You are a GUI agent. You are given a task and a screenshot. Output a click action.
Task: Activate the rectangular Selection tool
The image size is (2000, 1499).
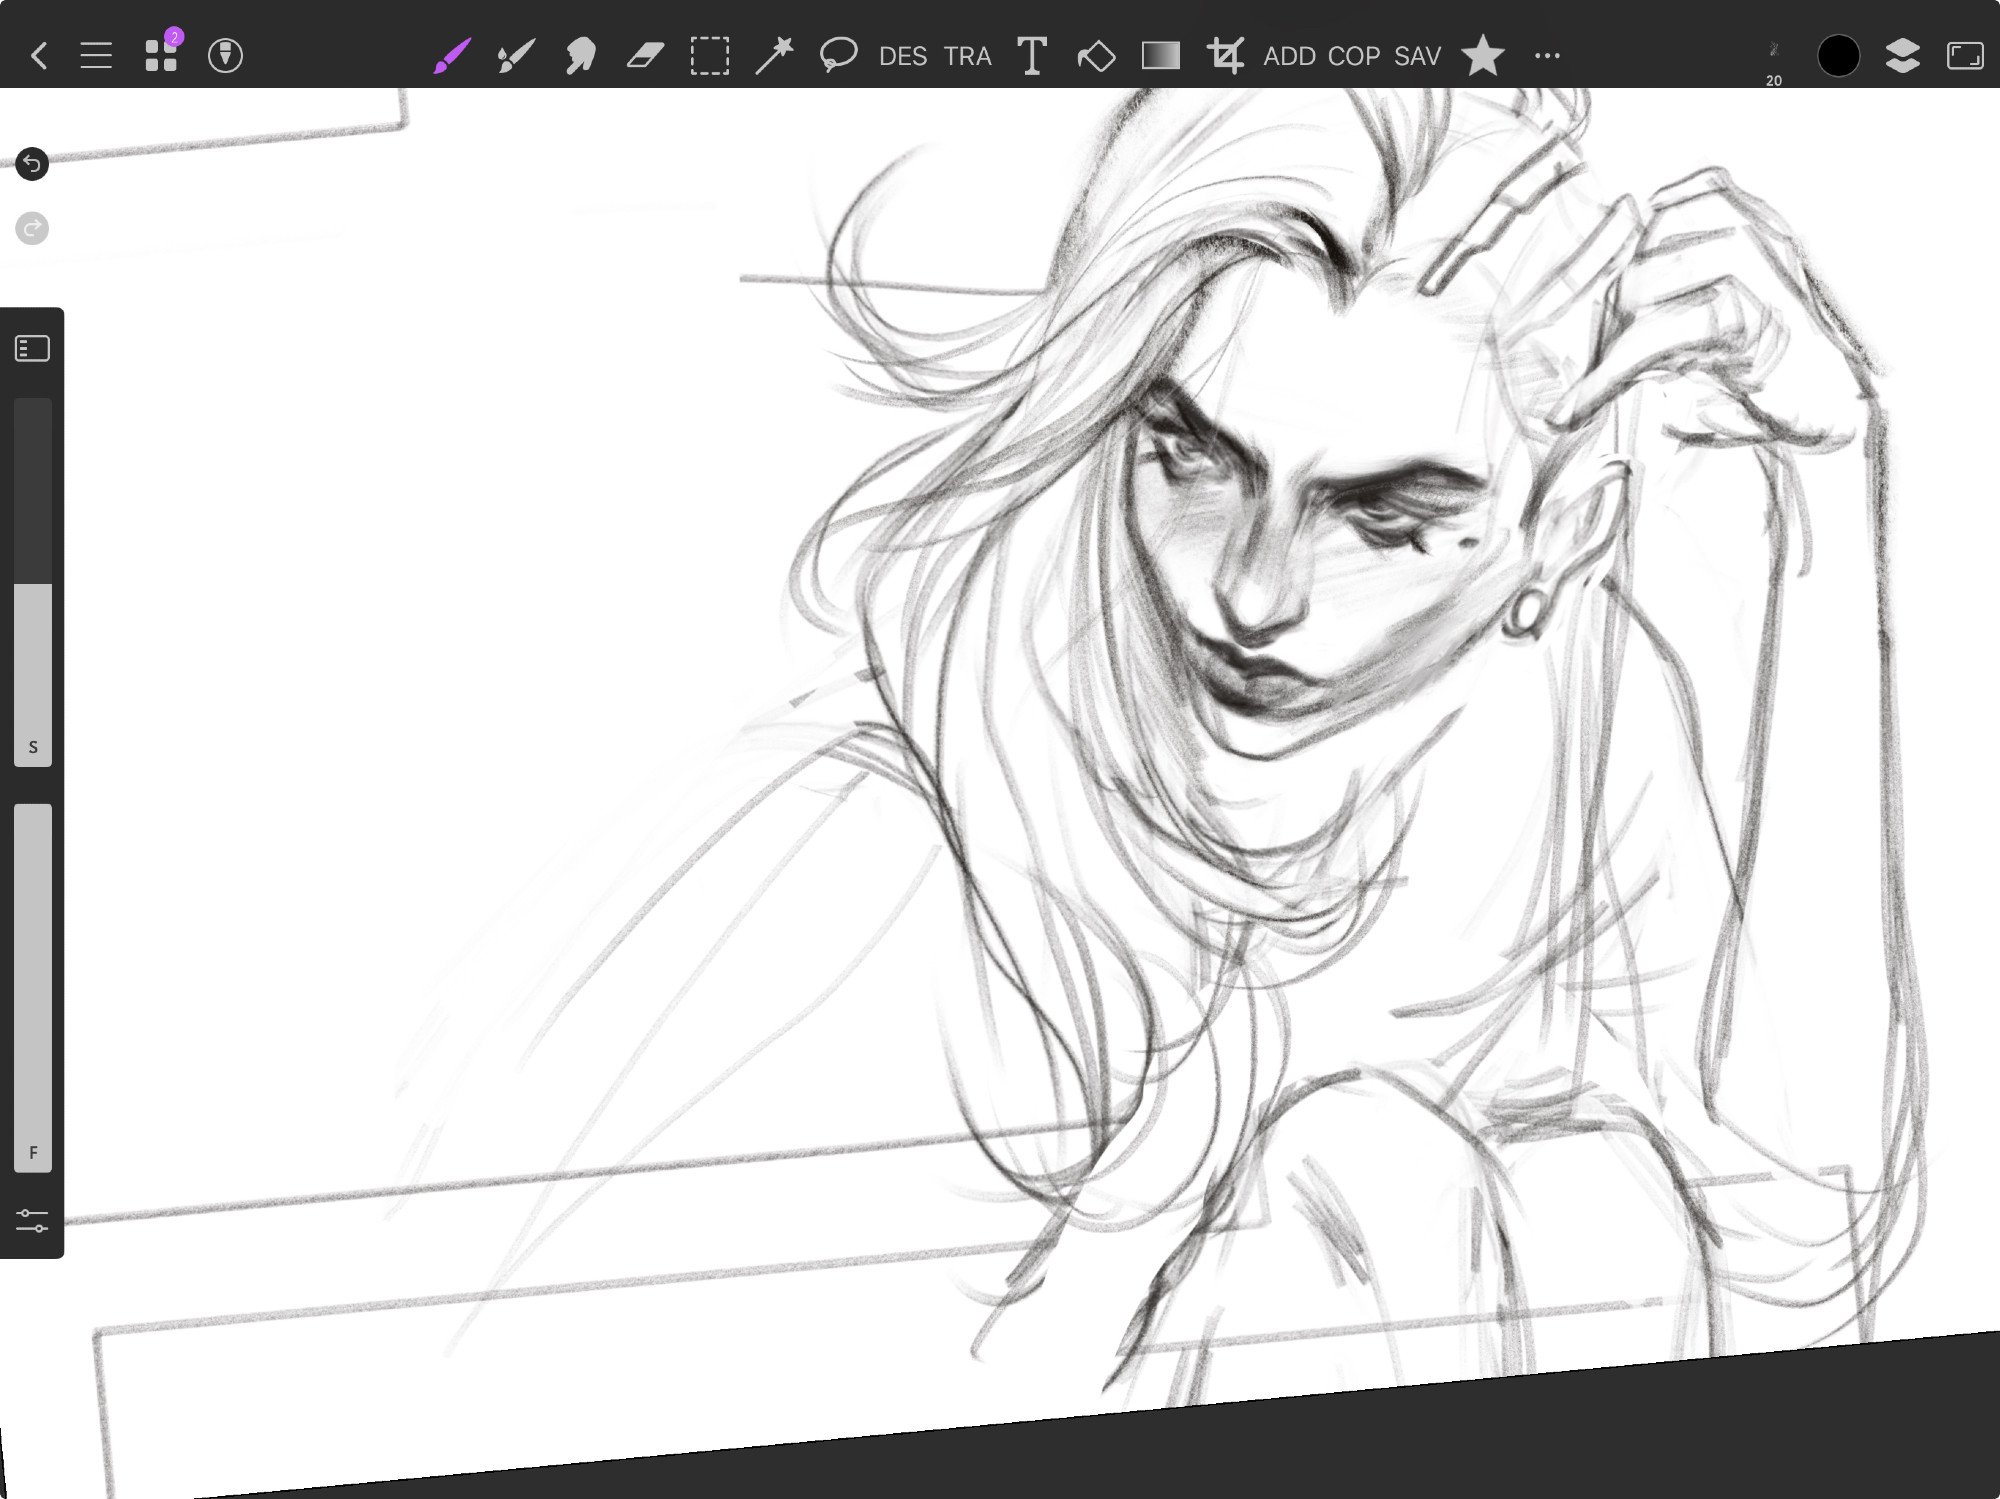[709, 55]
